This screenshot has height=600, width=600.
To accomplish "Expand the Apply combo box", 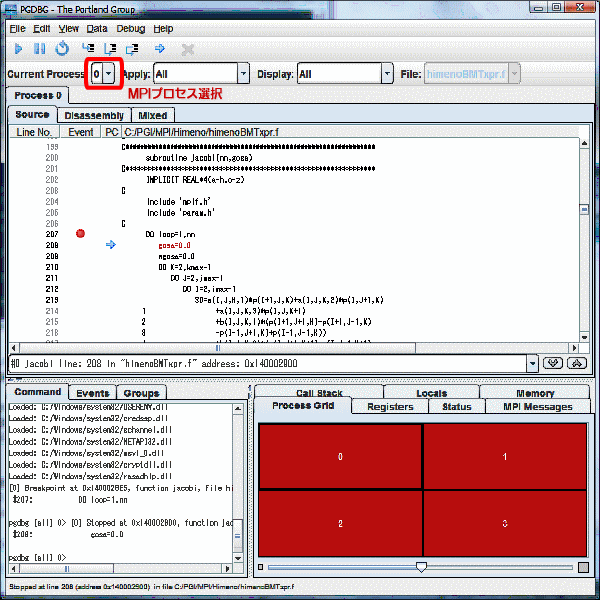I will point(243,74).
